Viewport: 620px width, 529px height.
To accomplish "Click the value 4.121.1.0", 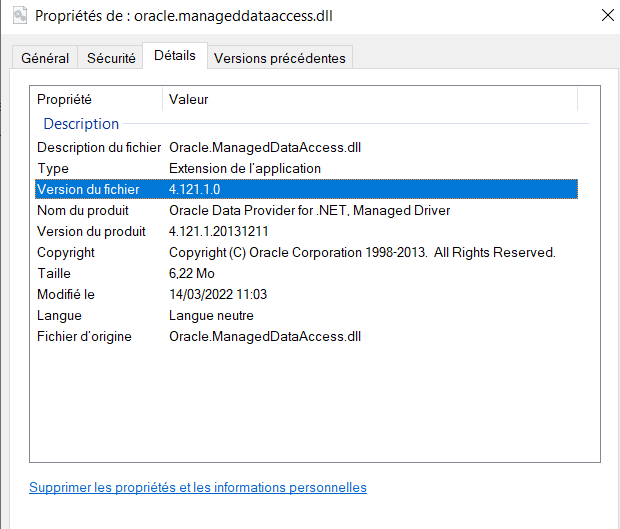I will (195, 189).
